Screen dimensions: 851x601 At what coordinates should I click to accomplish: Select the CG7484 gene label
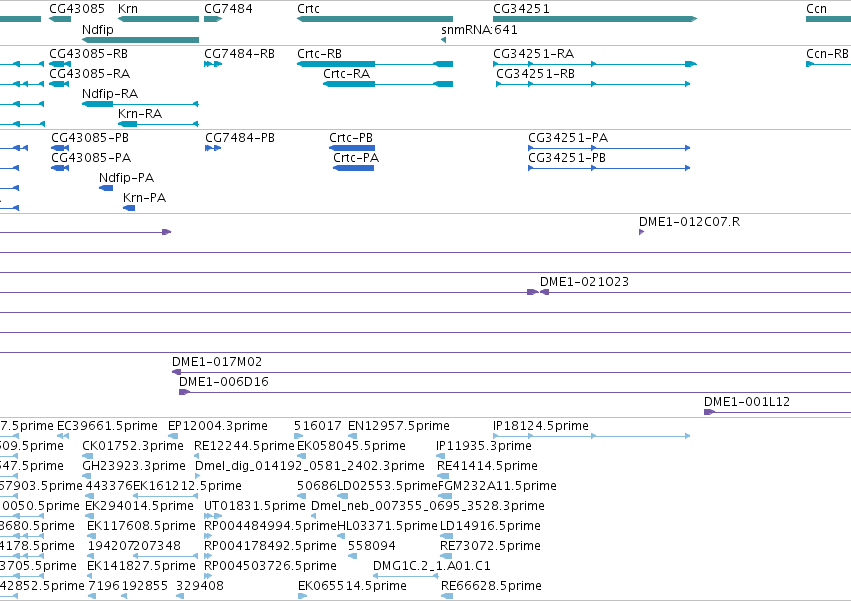click(x=228, y=9)
